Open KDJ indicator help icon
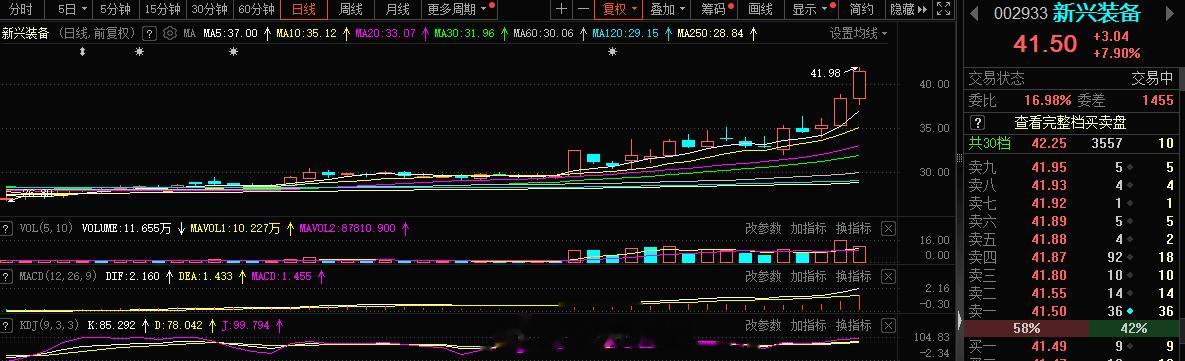The image size is (1185, 361). tap(6, 326)
